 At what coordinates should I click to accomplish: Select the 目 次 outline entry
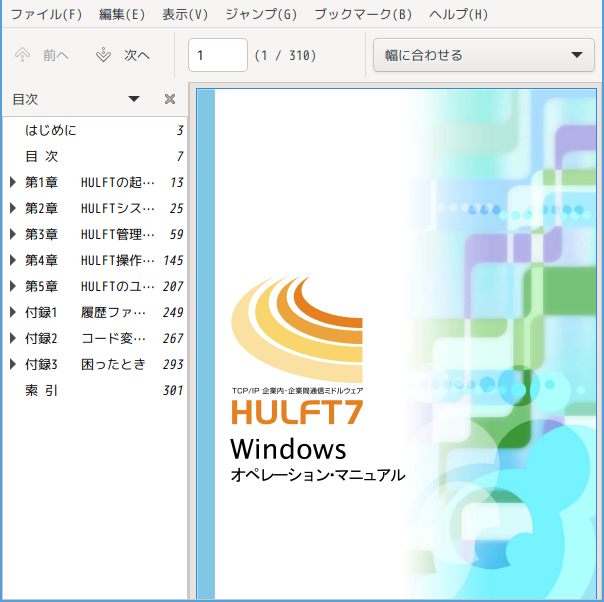95,156
